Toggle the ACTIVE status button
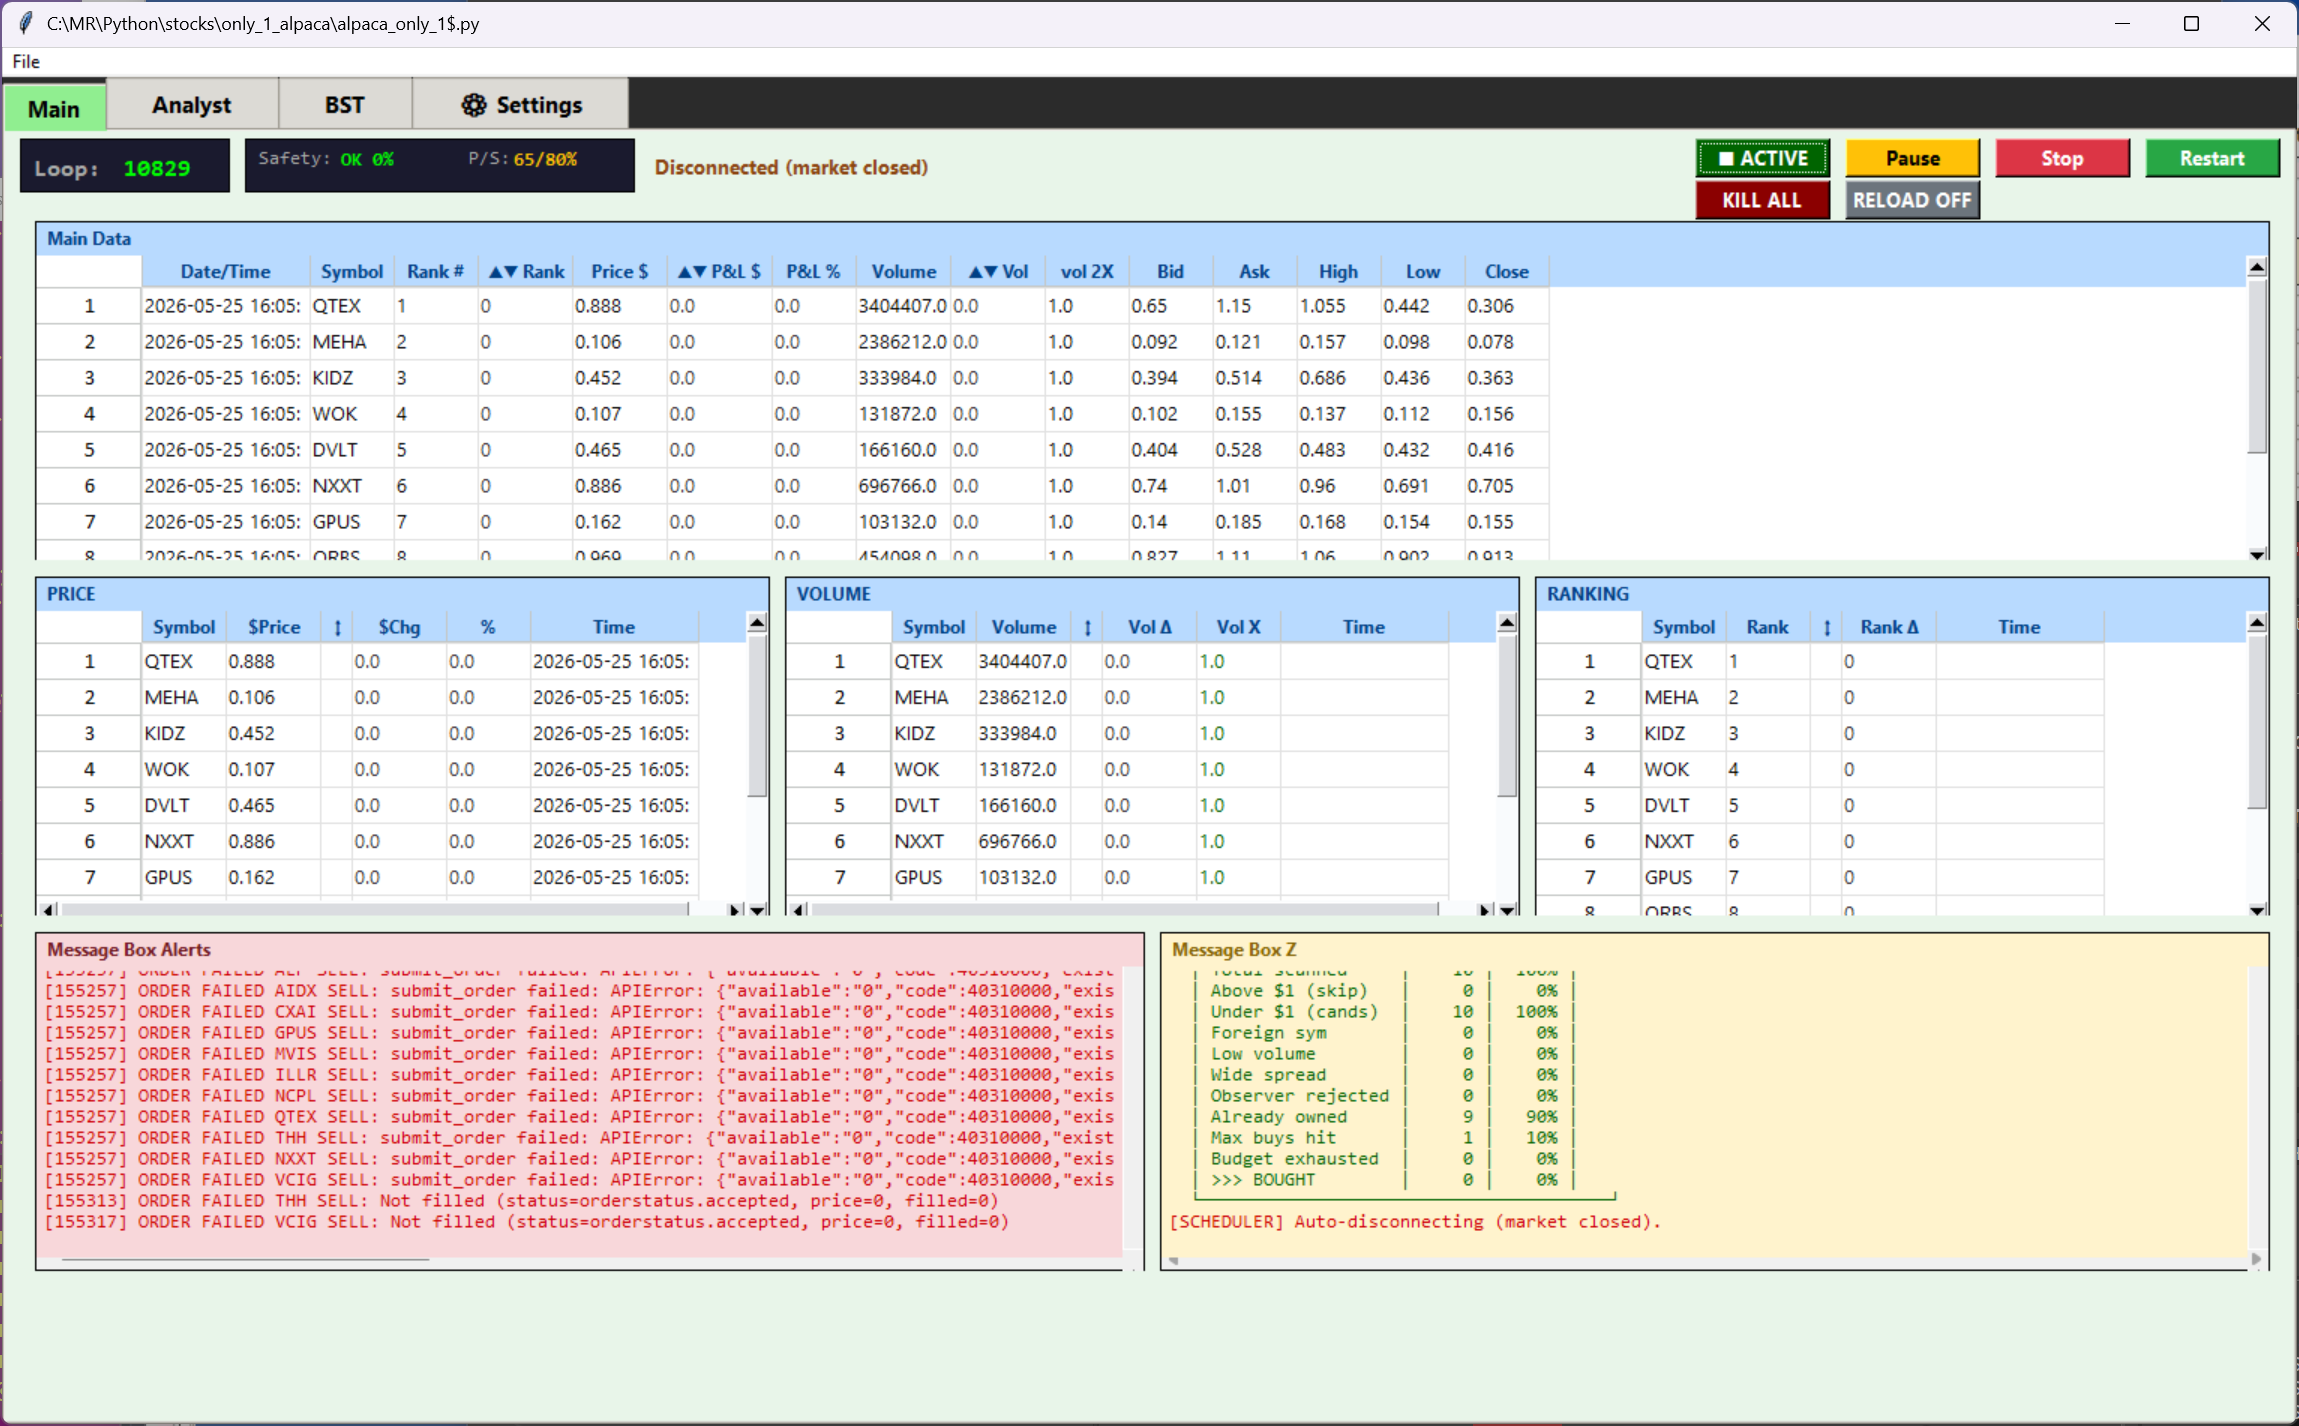Image resolution: width=2299 pixels, height=1426 pixels. point(1763,158)
